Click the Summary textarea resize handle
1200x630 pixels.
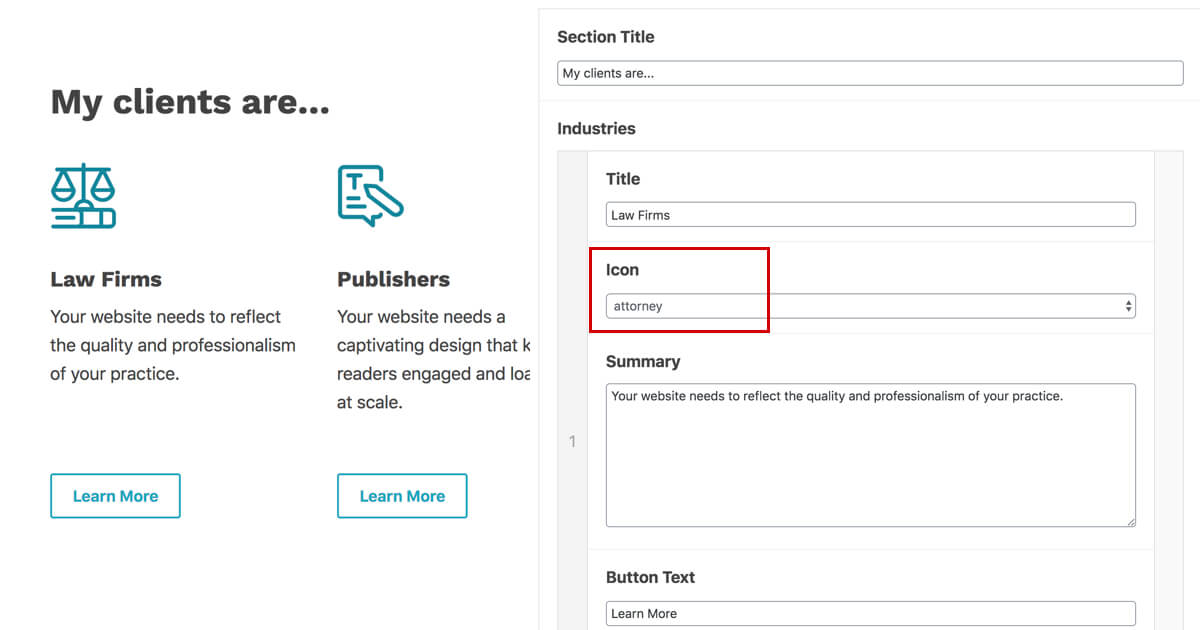point(1131,521)
